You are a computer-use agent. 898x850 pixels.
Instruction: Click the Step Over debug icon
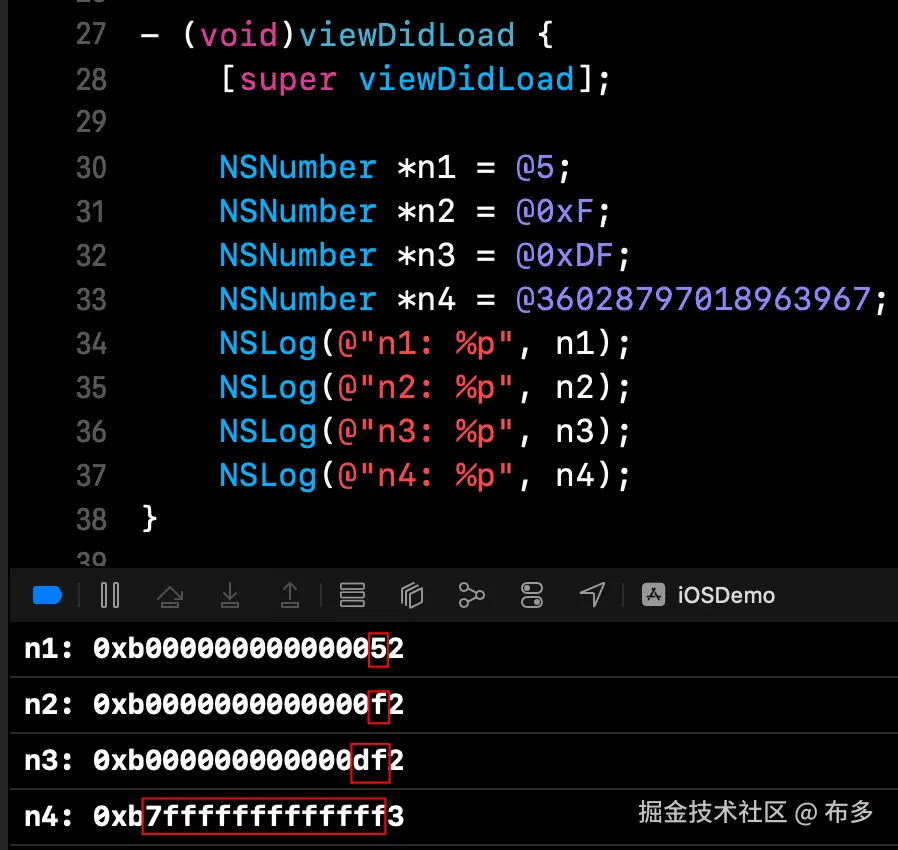click(x=170, y=596)
